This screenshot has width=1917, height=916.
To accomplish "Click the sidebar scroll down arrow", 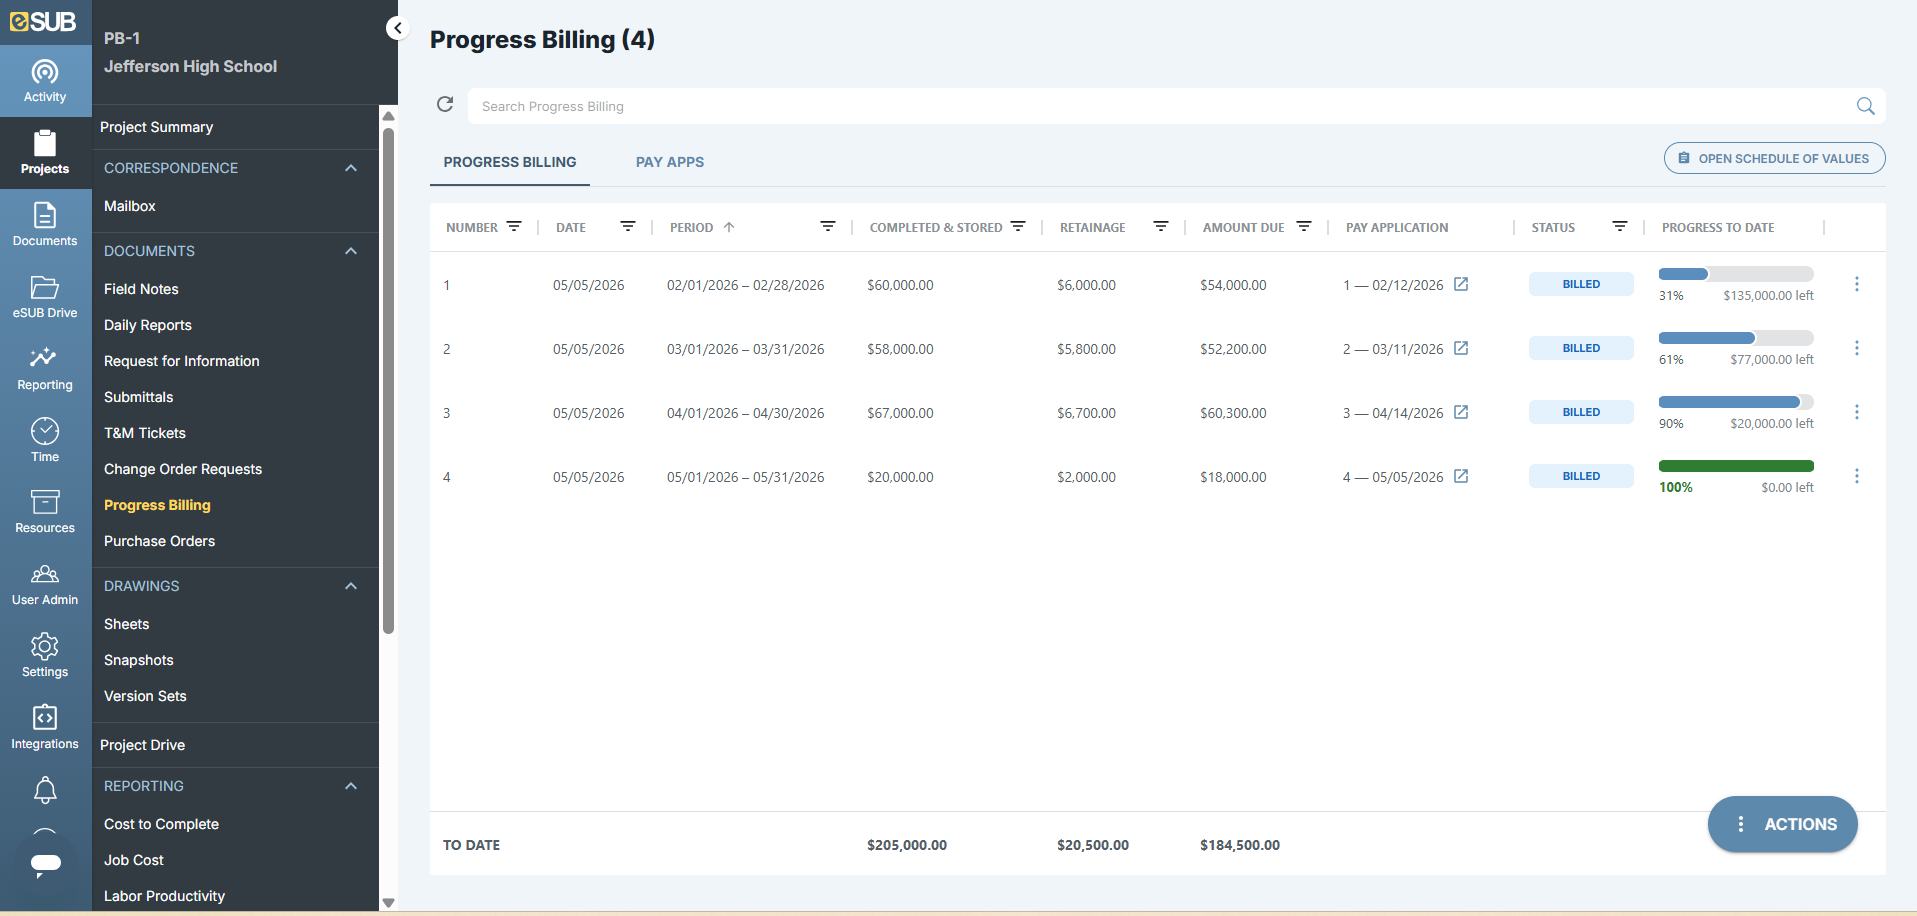I will click(x=388, y=902).
